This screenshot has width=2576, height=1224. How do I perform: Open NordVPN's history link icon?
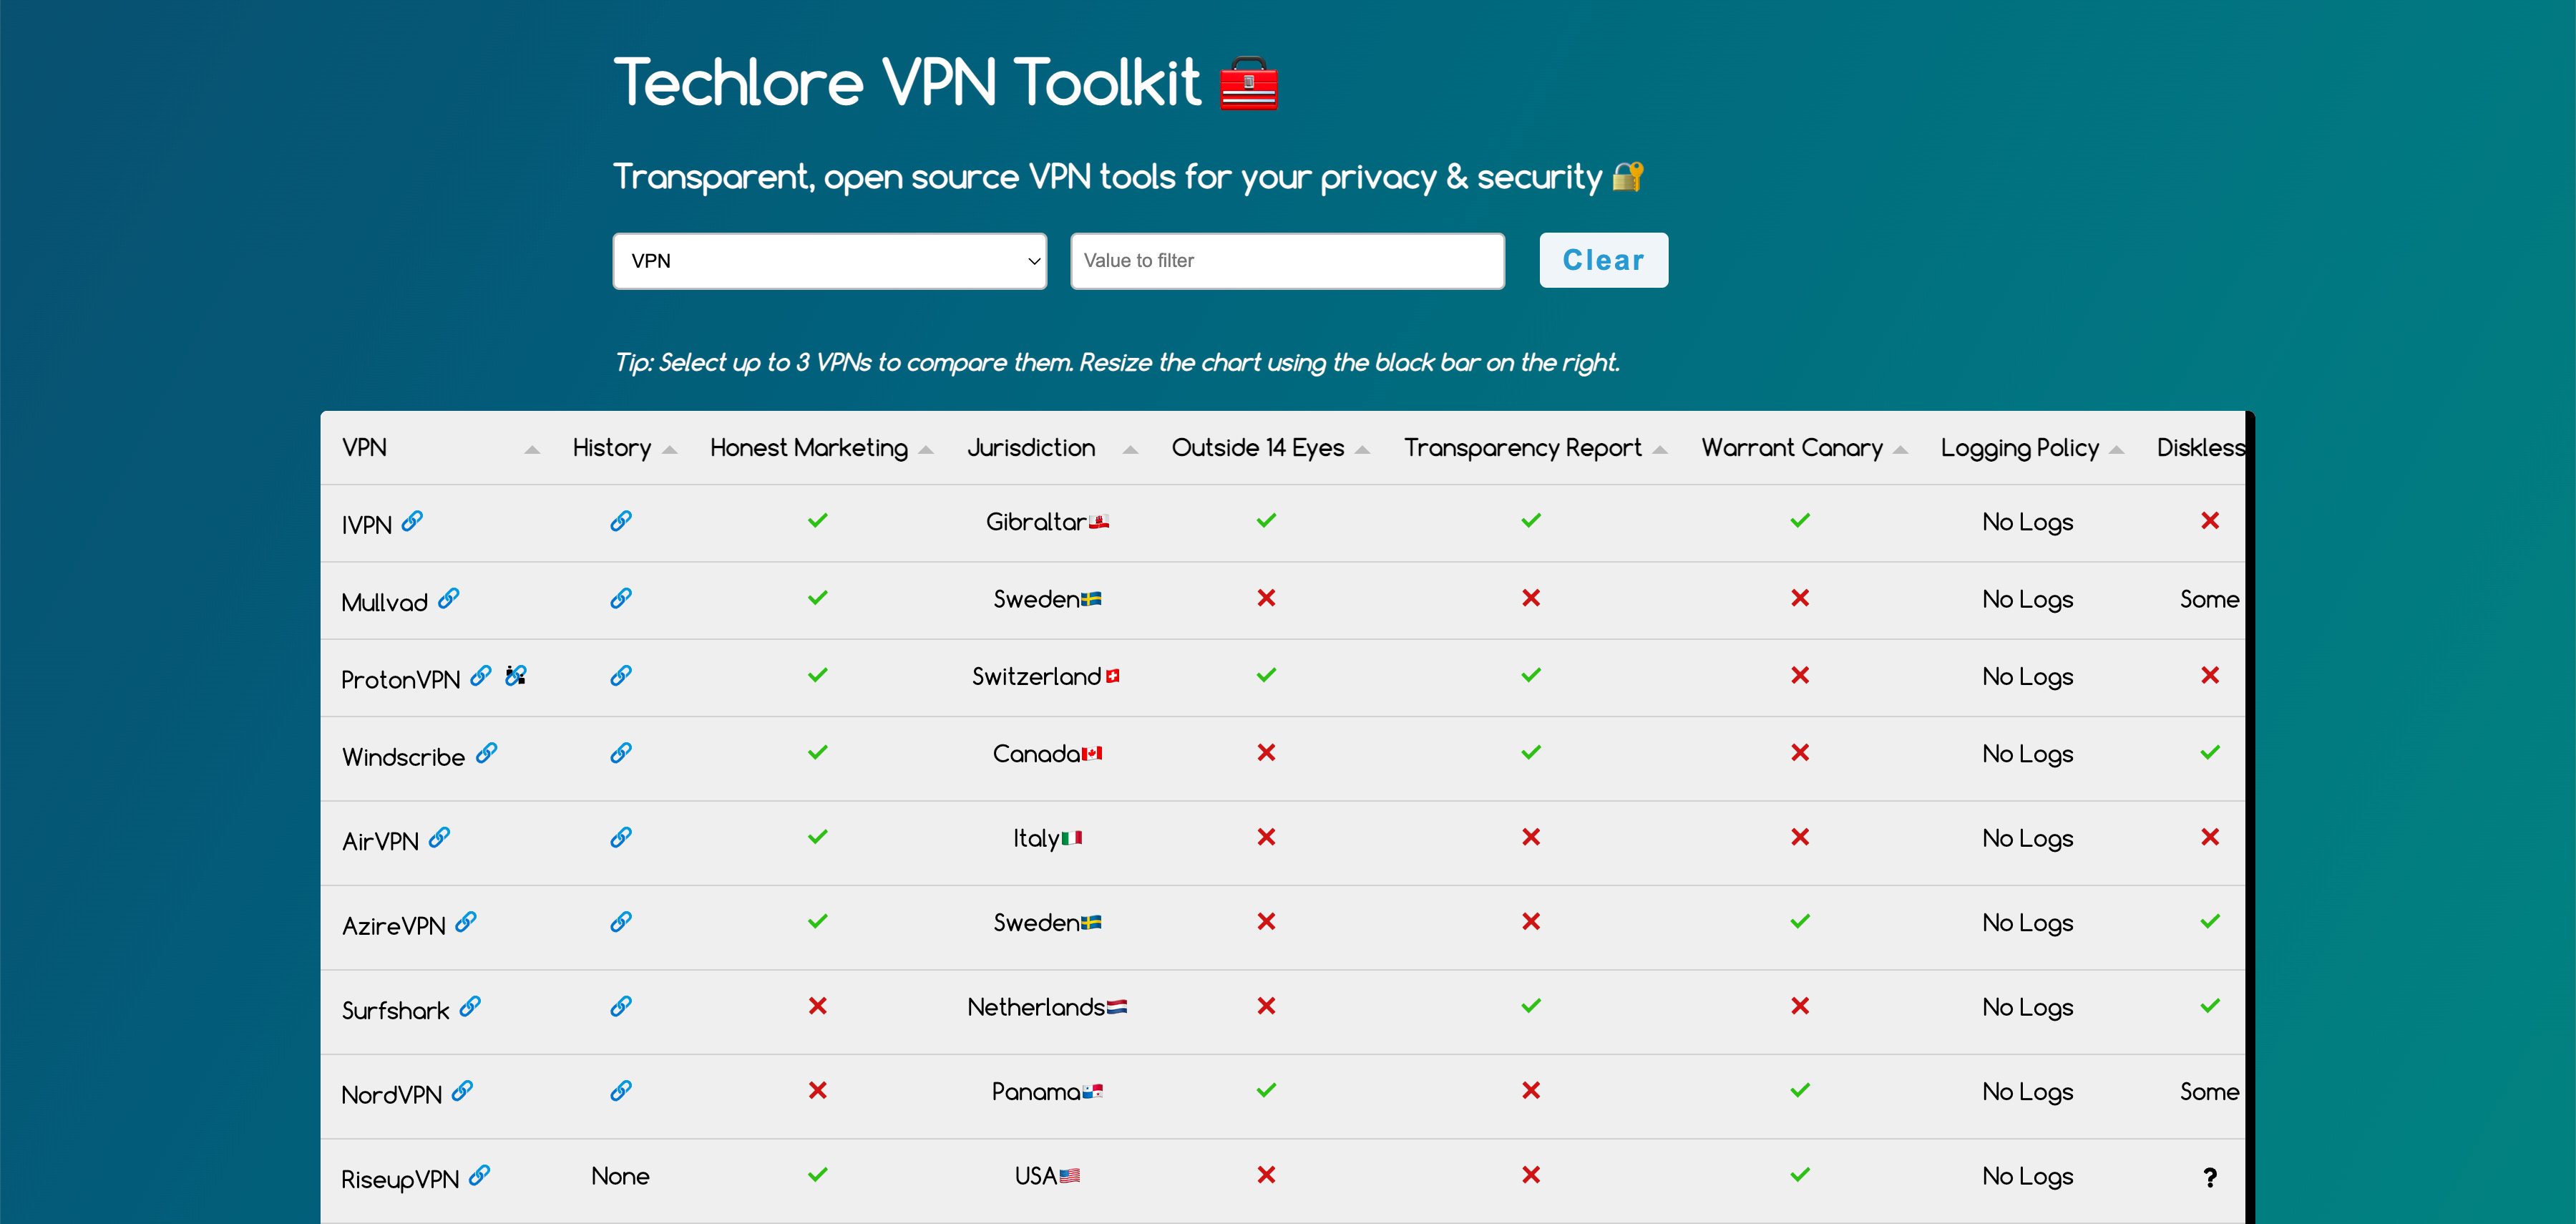pyautogui.click(x=620, y=1091)
